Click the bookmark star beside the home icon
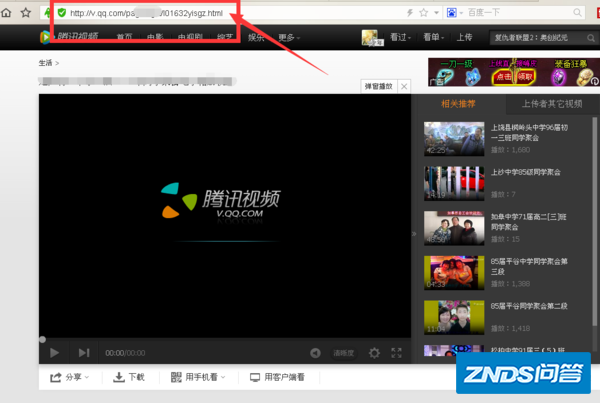The image size is (600, 403). (26, 13)
